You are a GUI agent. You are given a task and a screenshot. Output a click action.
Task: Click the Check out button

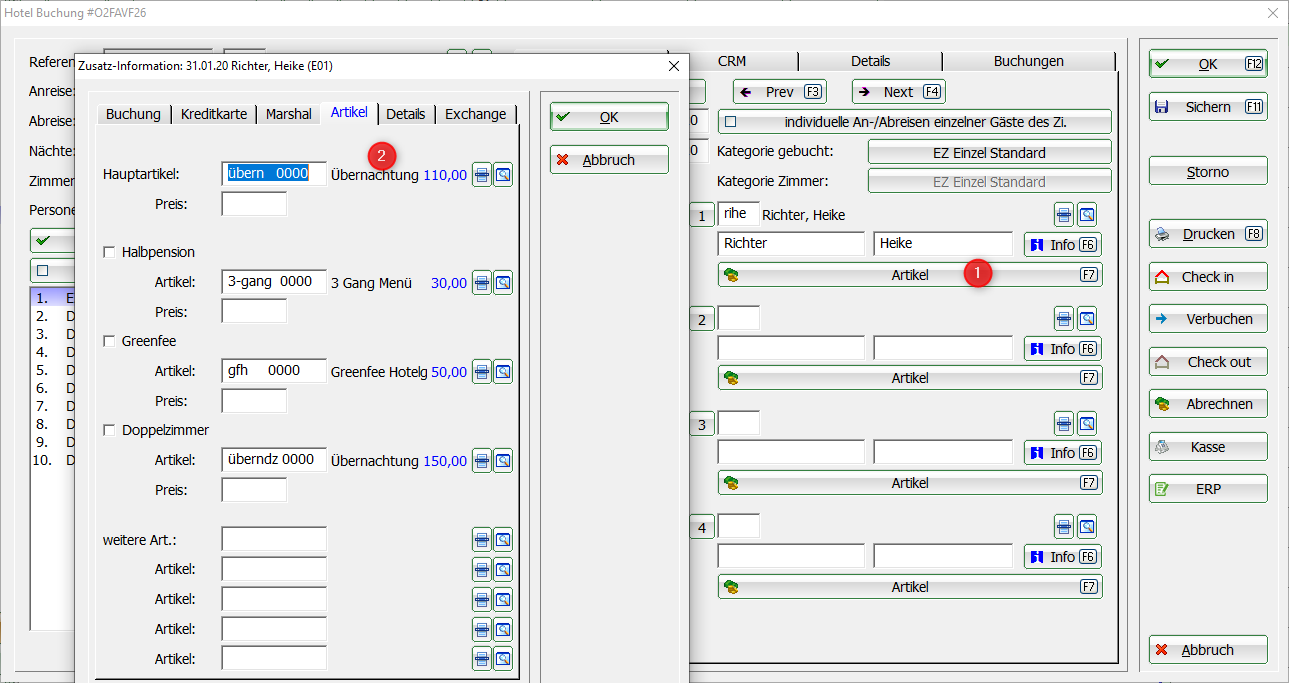click(1208, 362)
